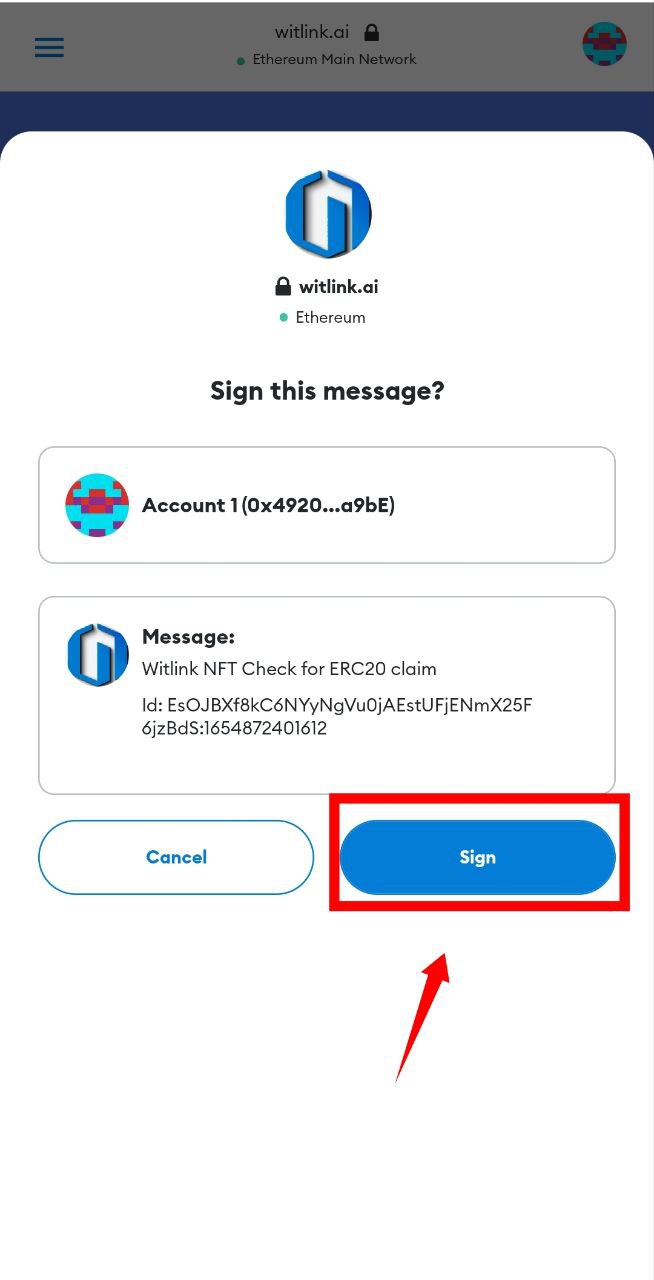Image resolution: width=654 pixels, height=1280 pixels.
Task: Click the green dot beside Ethereum
Action: (284, 318)
